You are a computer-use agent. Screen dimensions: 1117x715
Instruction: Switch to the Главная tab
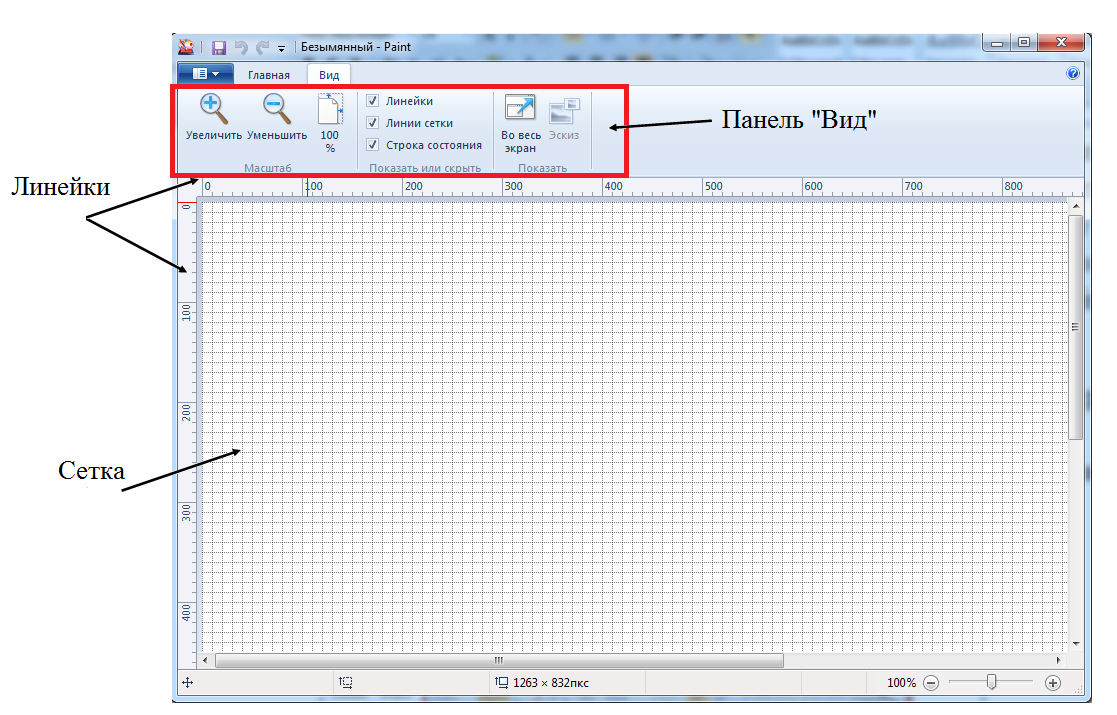click(269, 75)
